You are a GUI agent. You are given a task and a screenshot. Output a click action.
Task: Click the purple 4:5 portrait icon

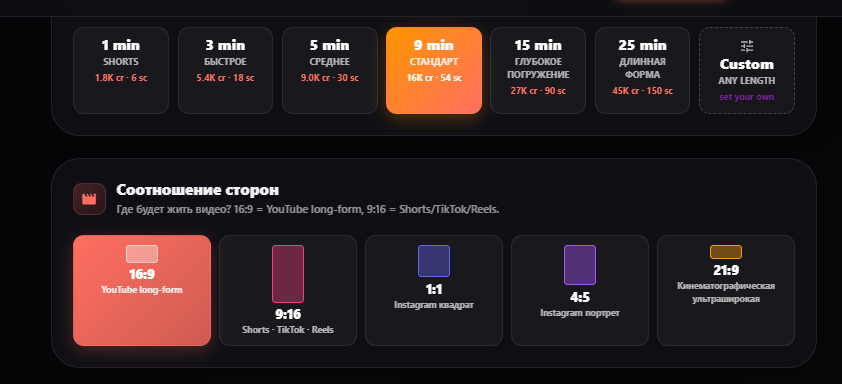pos(580,265)
